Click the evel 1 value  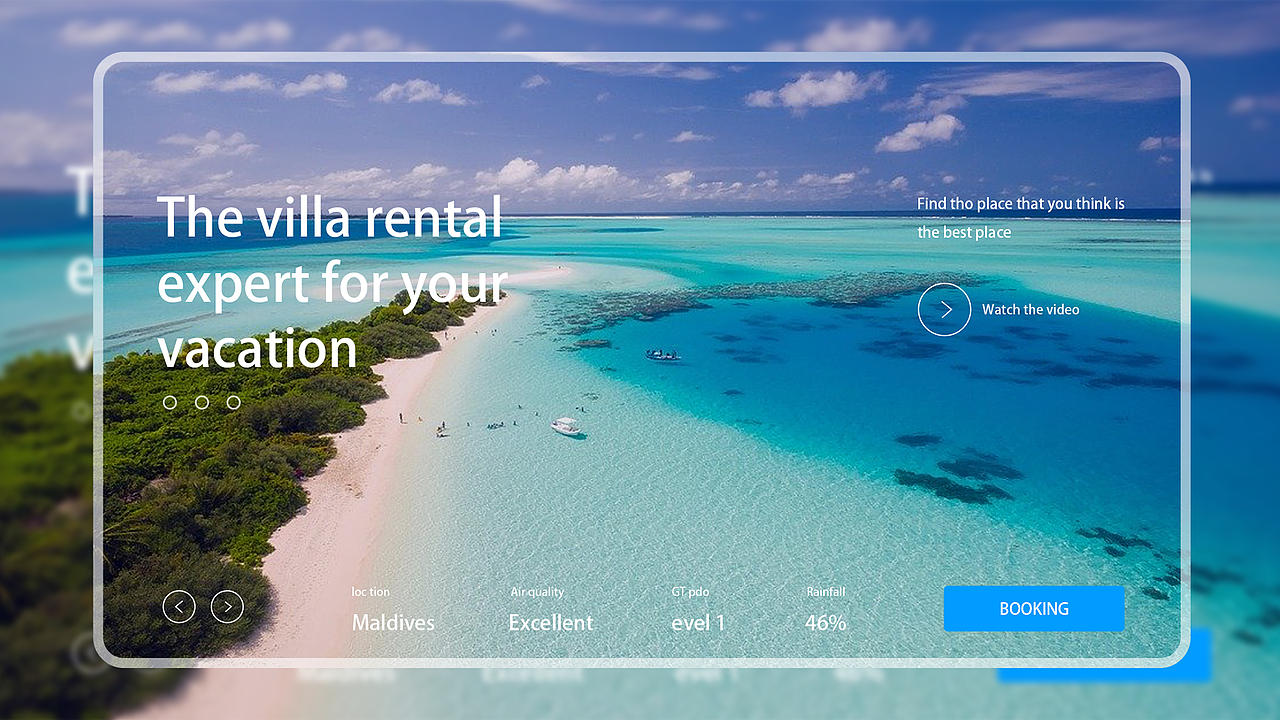[x=698, y=622]
